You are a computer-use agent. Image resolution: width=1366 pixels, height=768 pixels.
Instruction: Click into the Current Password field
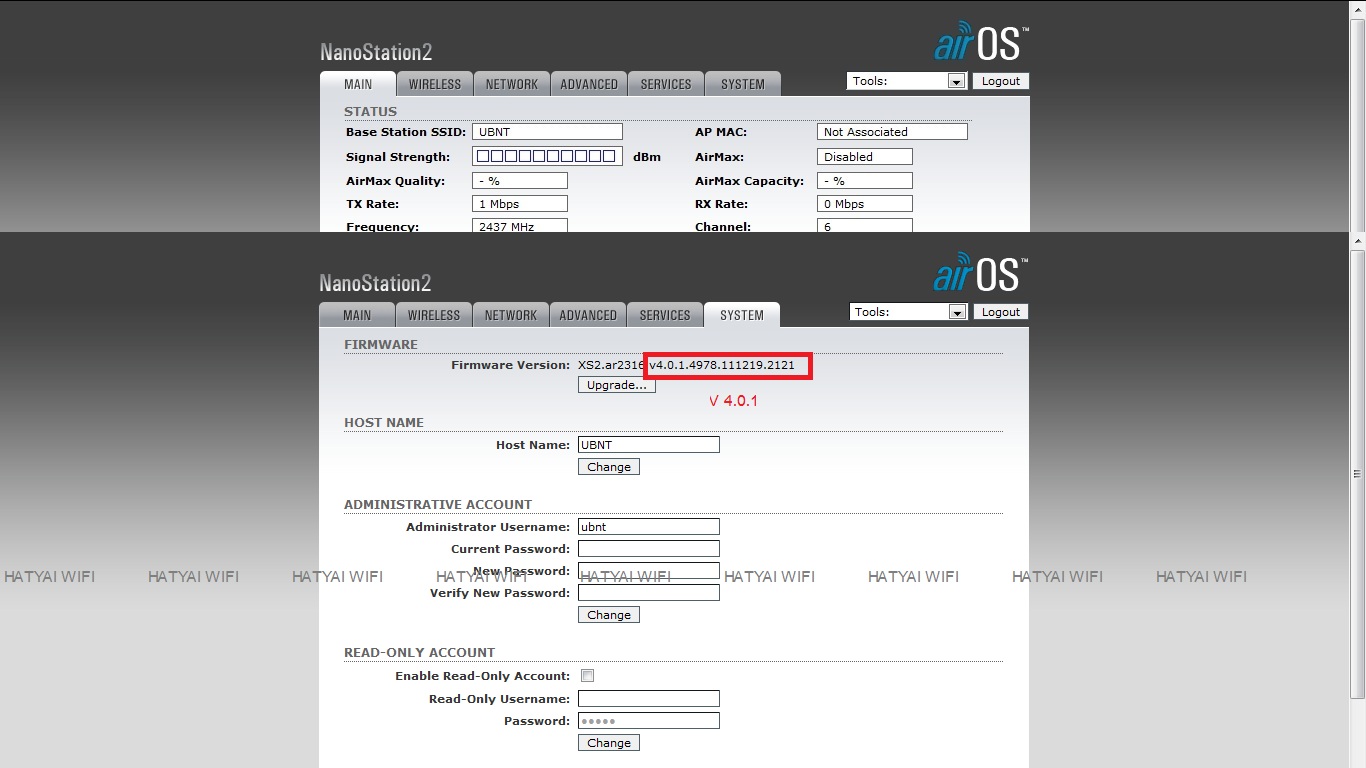[649, 549]
